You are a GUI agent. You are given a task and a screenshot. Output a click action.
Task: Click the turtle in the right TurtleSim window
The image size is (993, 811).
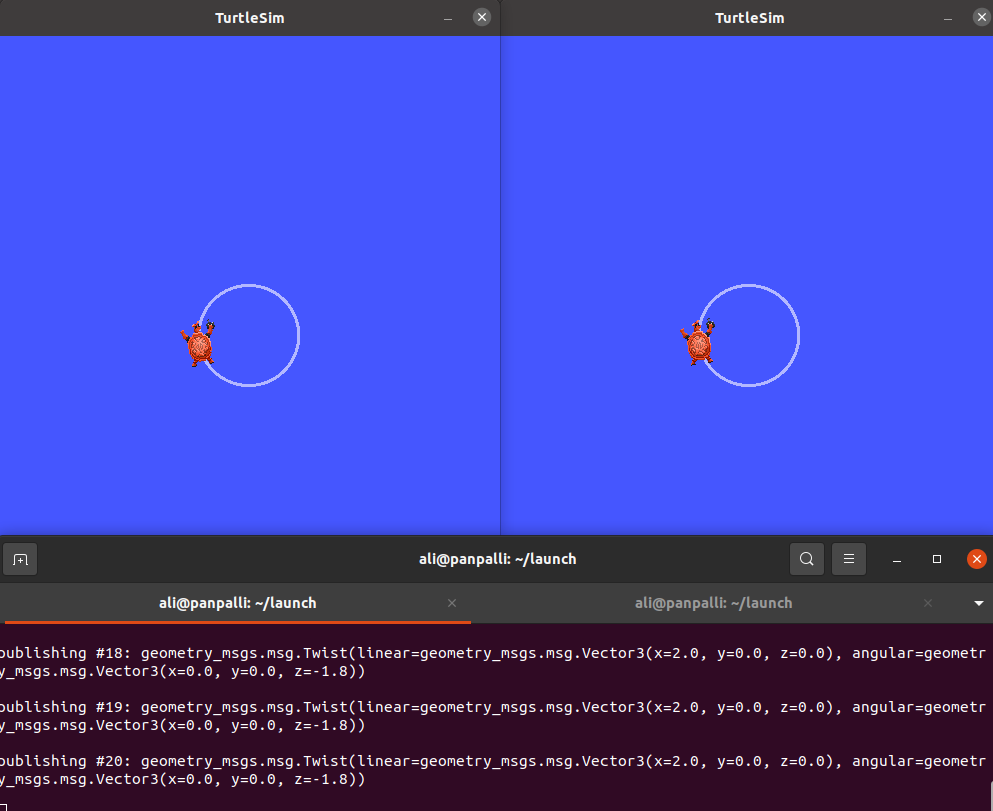tap(697, 344)
